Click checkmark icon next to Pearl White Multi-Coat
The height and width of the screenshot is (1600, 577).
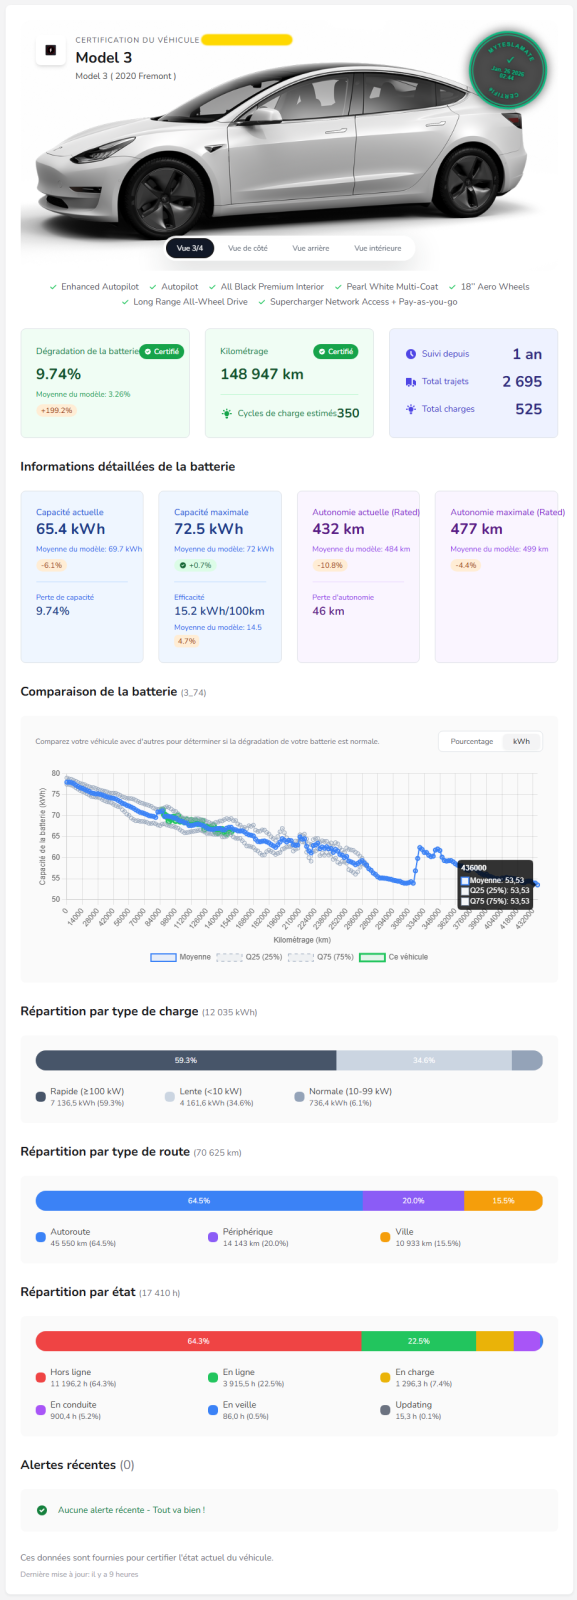(338, 287)
